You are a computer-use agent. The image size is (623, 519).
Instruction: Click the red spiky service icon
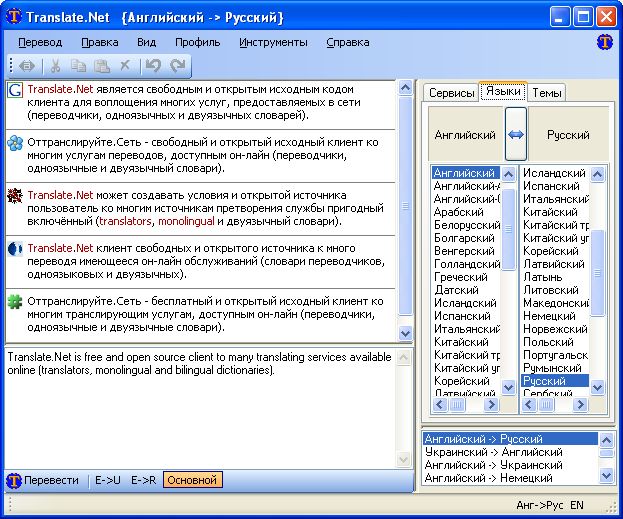pyautogui.click(x=15, y=195)
